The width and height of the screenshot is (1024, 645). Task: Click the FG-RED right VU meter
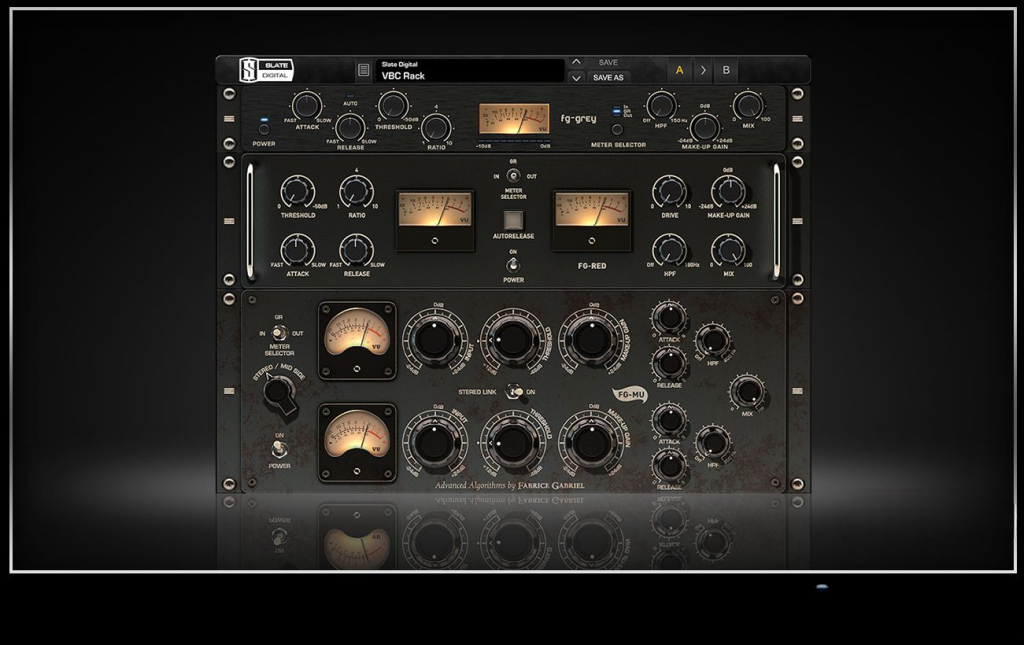pyautogui.click(x=592, y=221)
